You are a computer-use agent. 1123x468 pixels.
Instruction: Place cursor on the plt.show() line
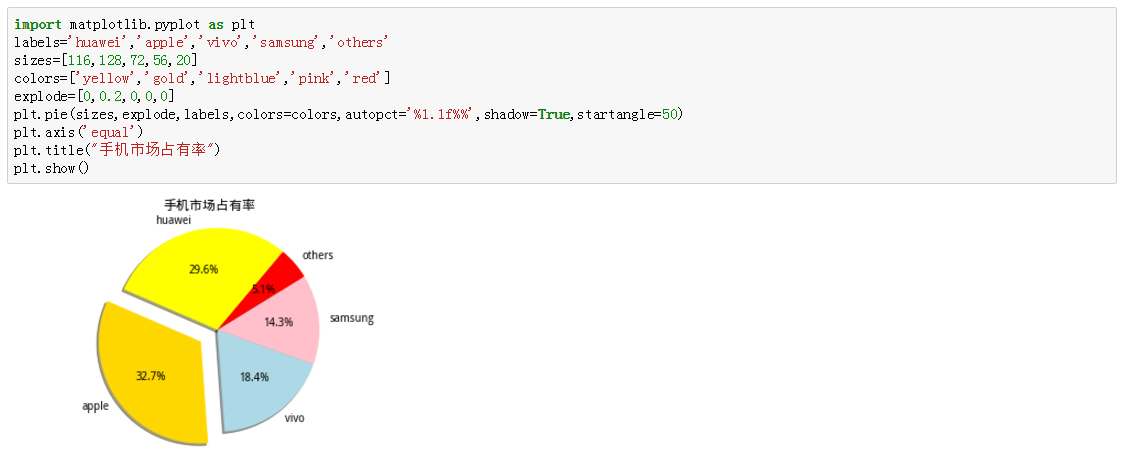tap(52, 168)
